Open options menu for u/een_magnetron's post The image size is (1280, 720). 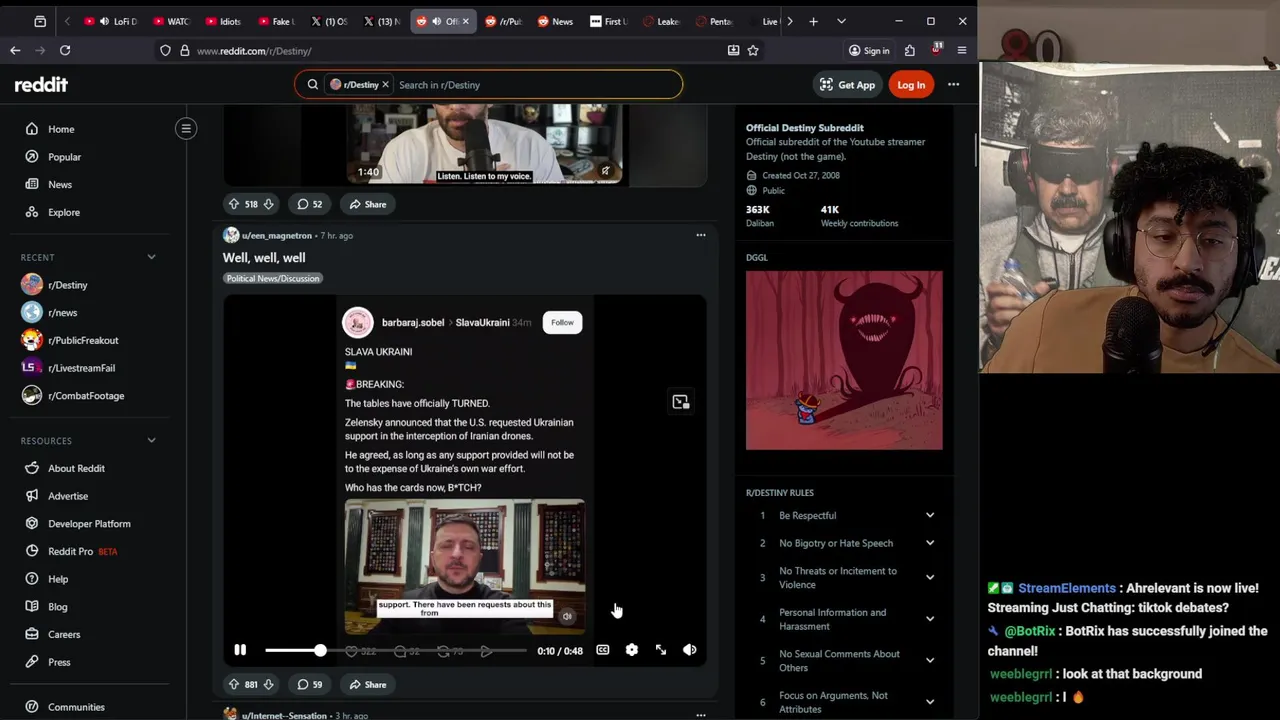(700, 235)
